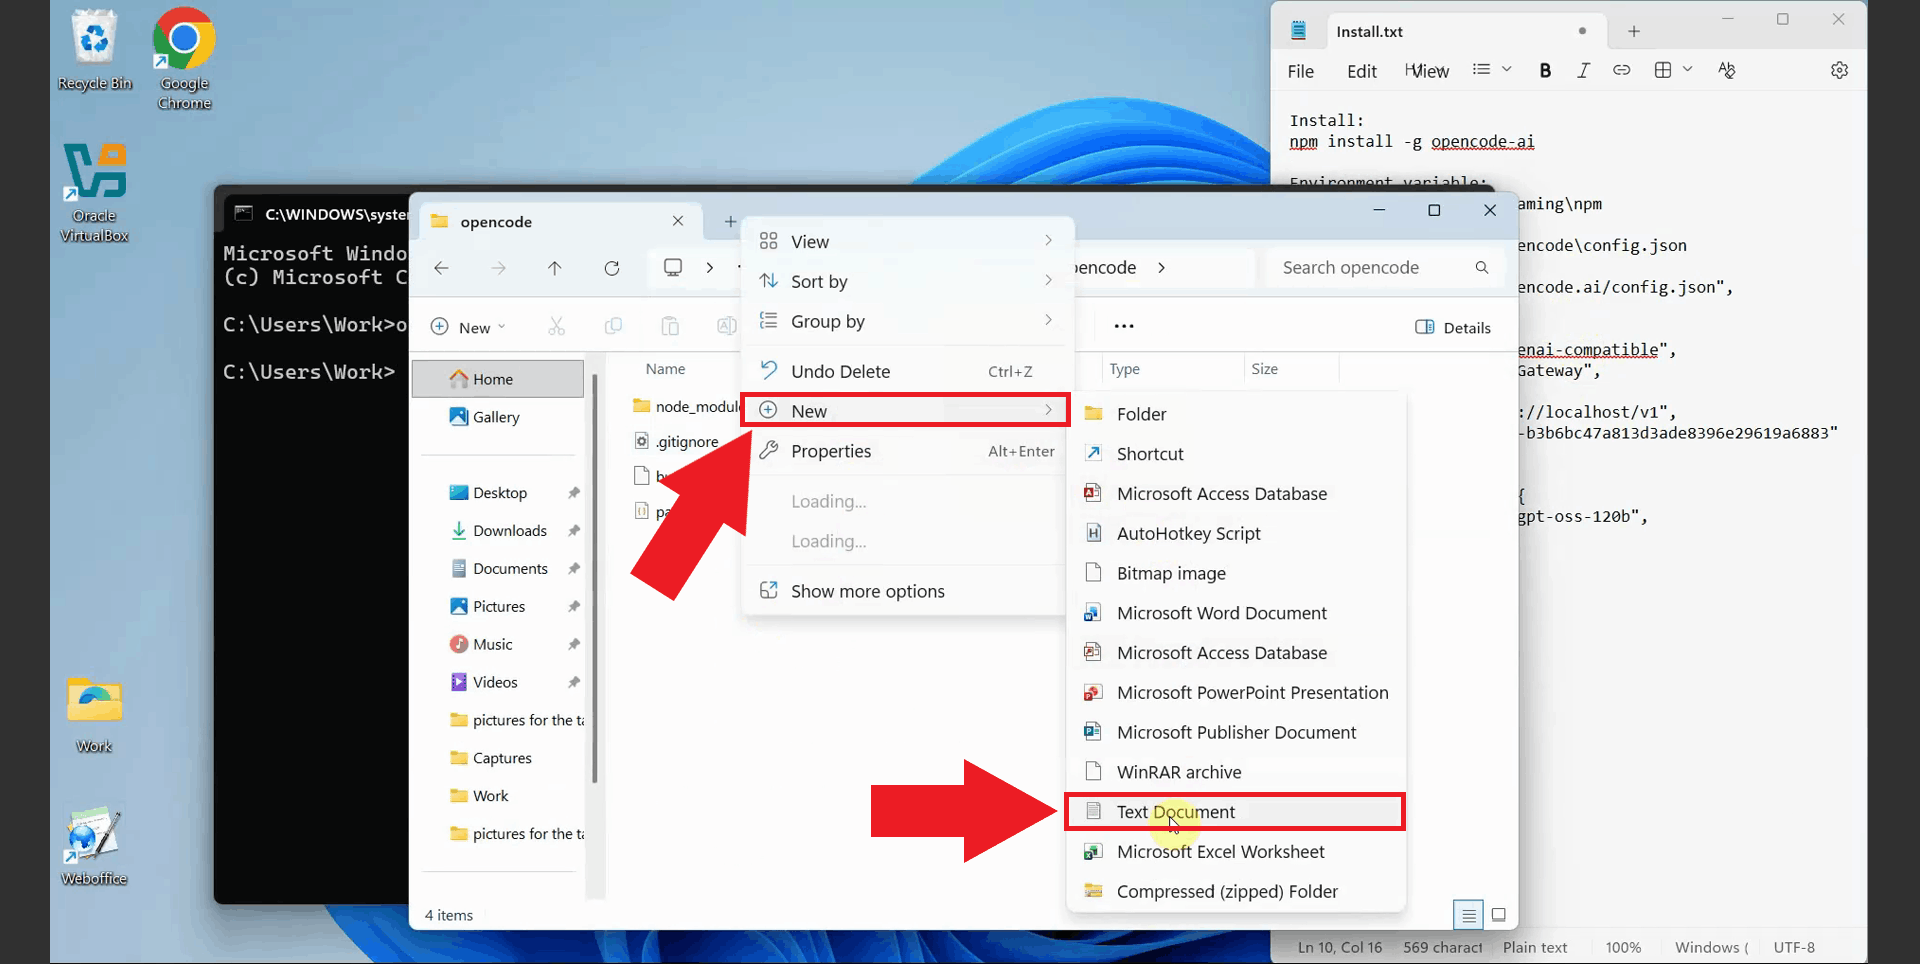Screen dimensions: 1920x964
Task: Apply italic formatting in Notepad
Action: pos(1583,70)
